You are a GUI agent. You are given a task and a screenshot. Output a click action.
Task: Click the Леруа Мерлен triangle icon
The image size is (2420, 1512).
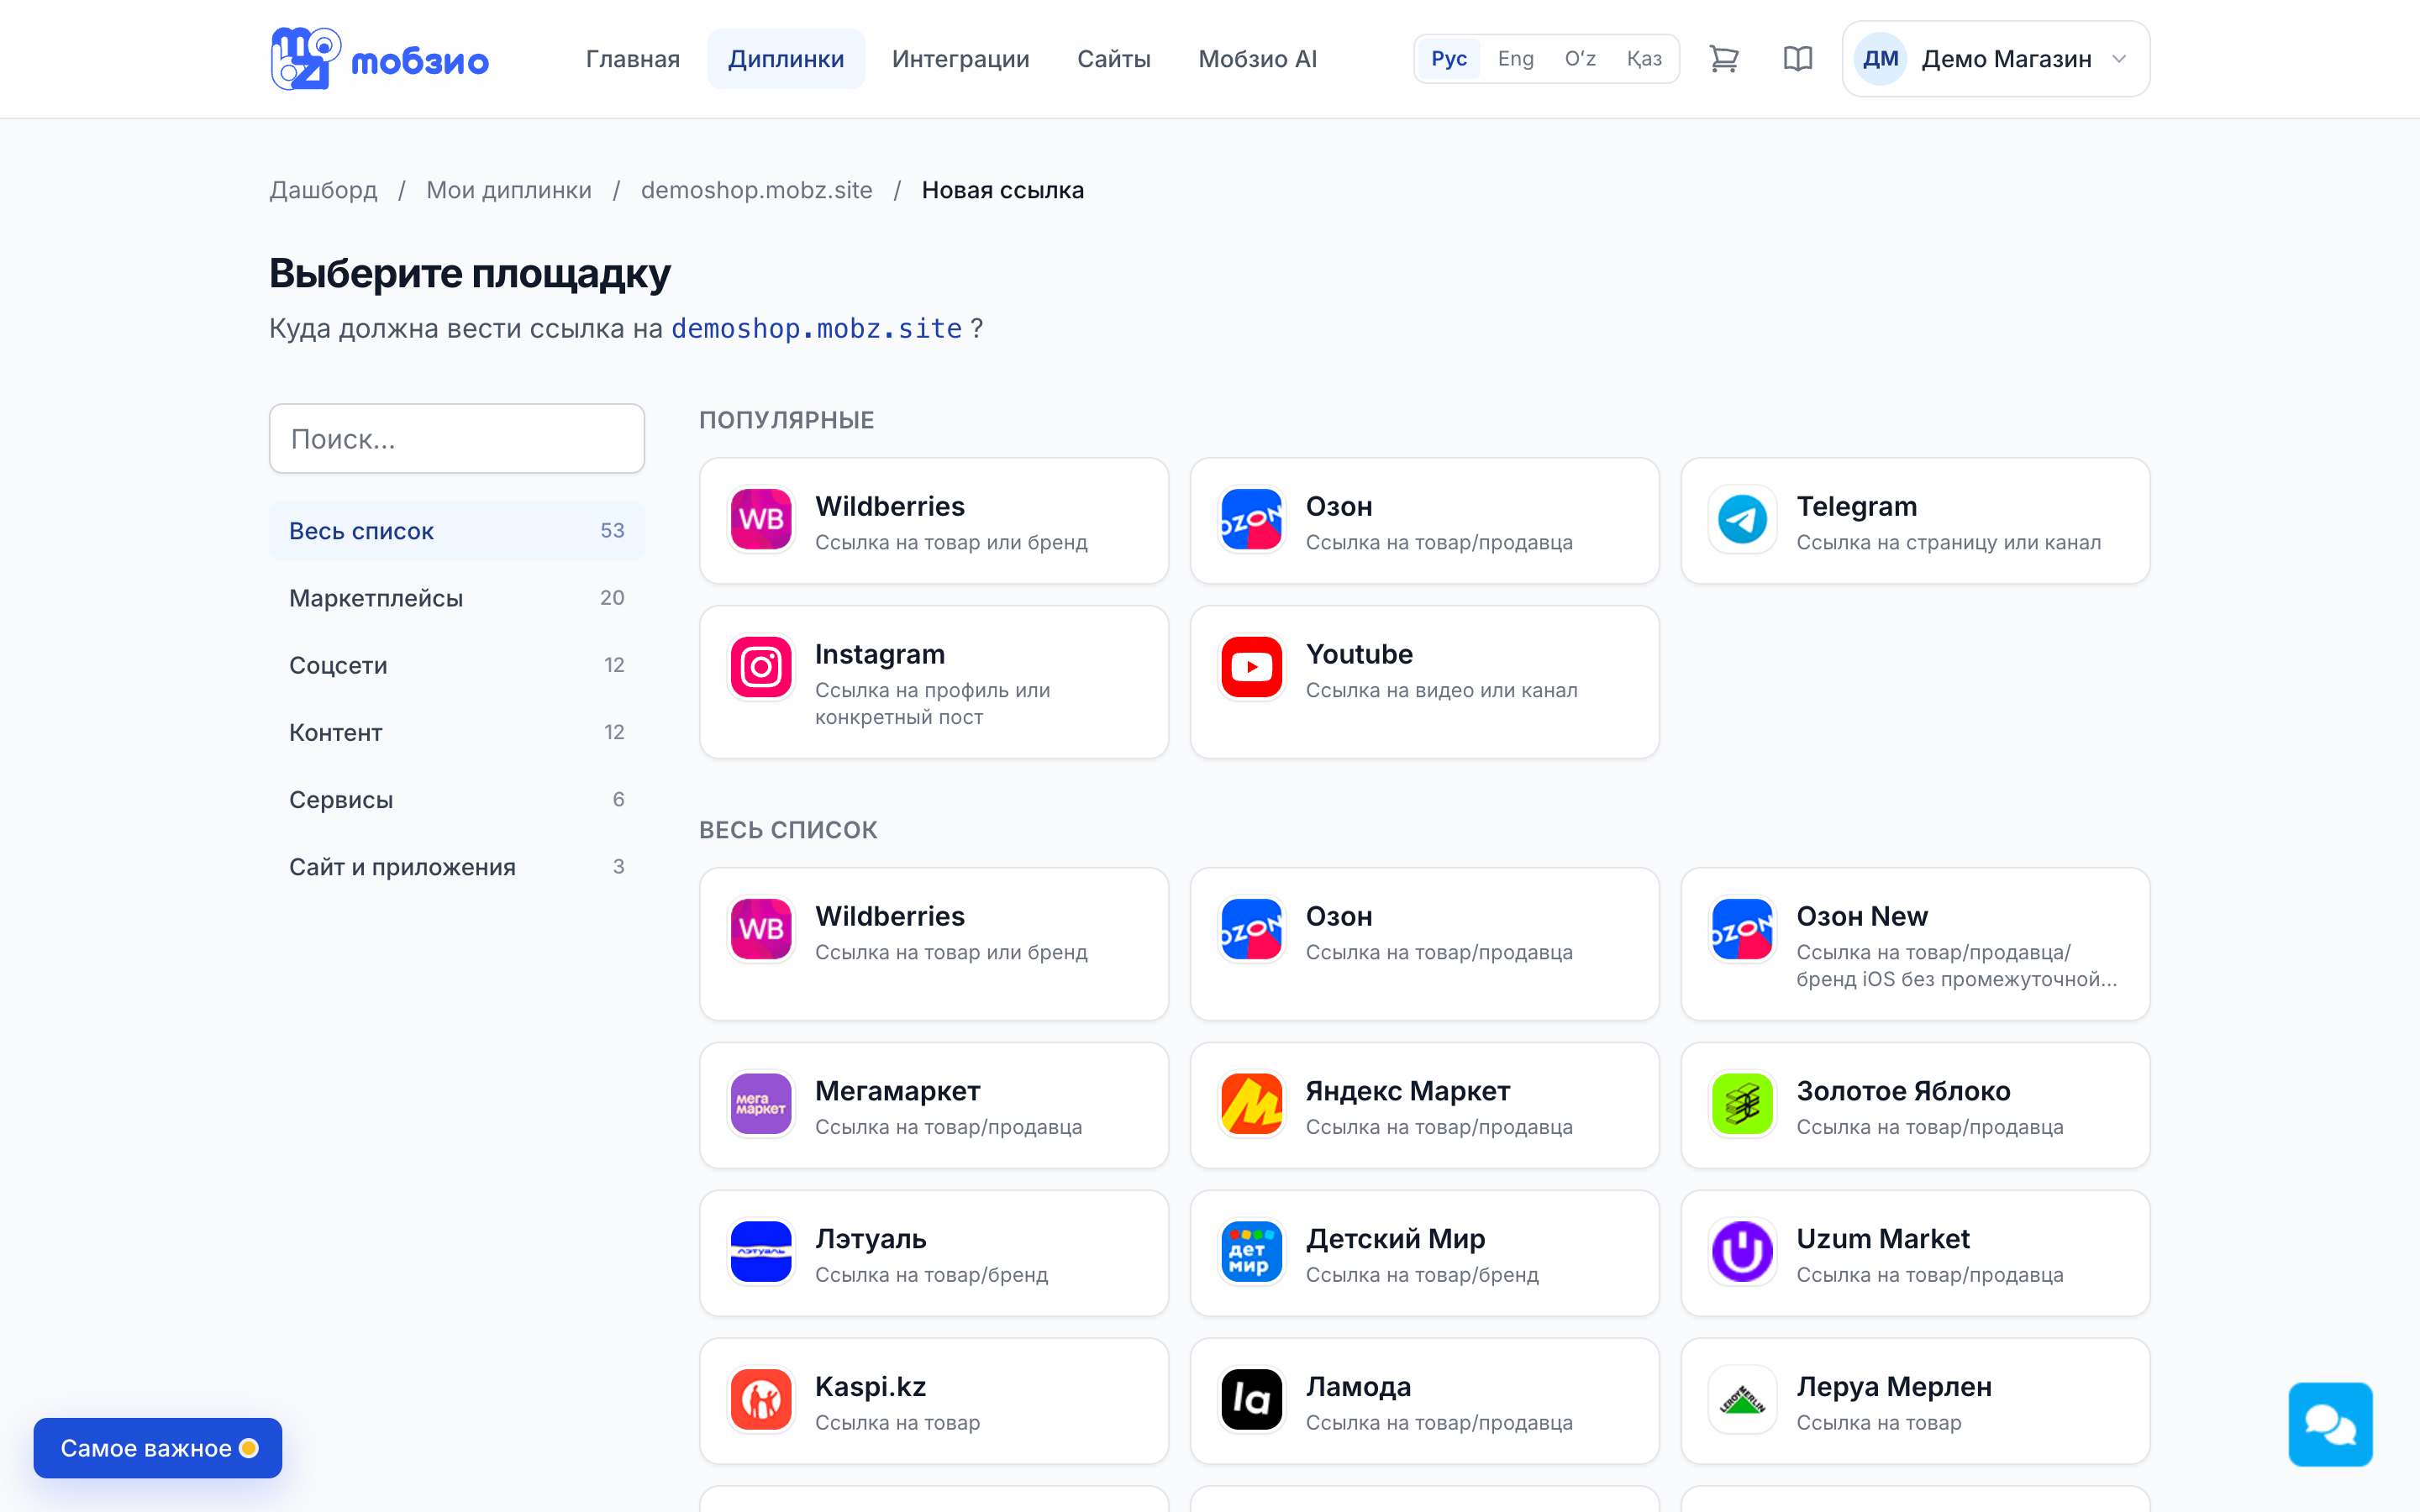pyautogui.click(x=1742, y=1400)
